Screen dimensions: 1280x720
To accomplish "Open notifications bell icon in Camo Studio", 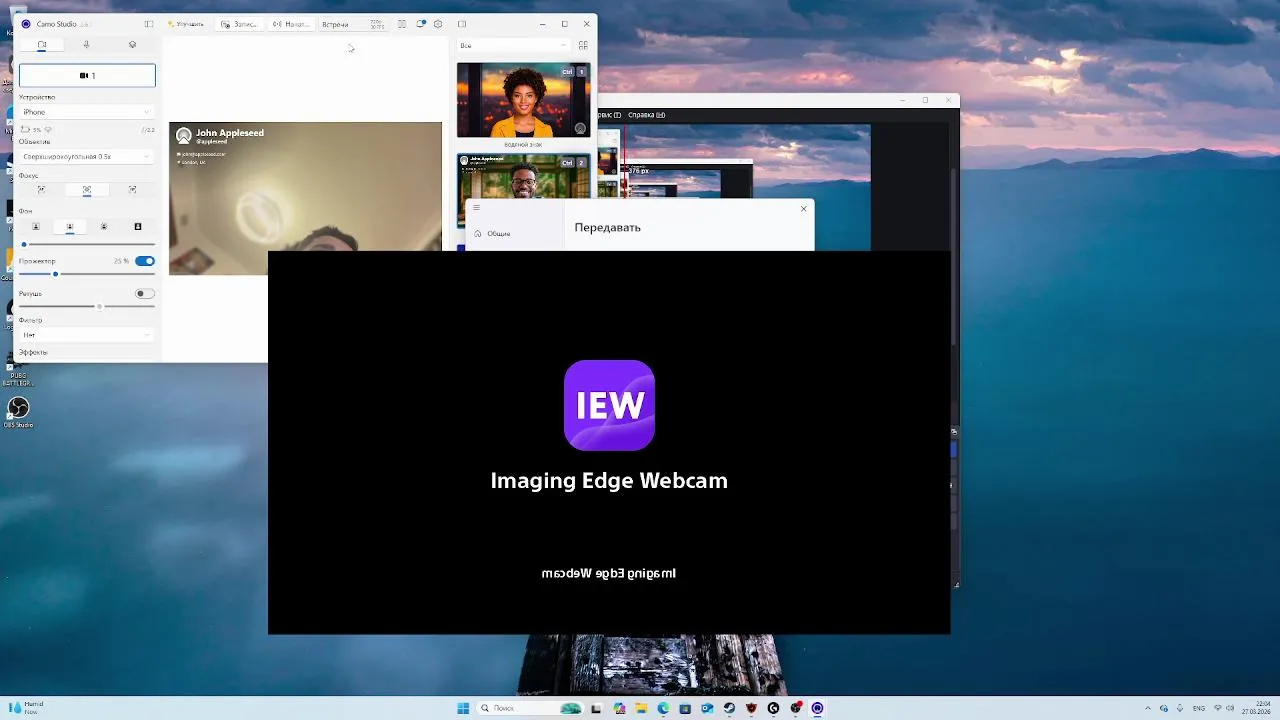I will pyautogui.click(x=421, y=24).
